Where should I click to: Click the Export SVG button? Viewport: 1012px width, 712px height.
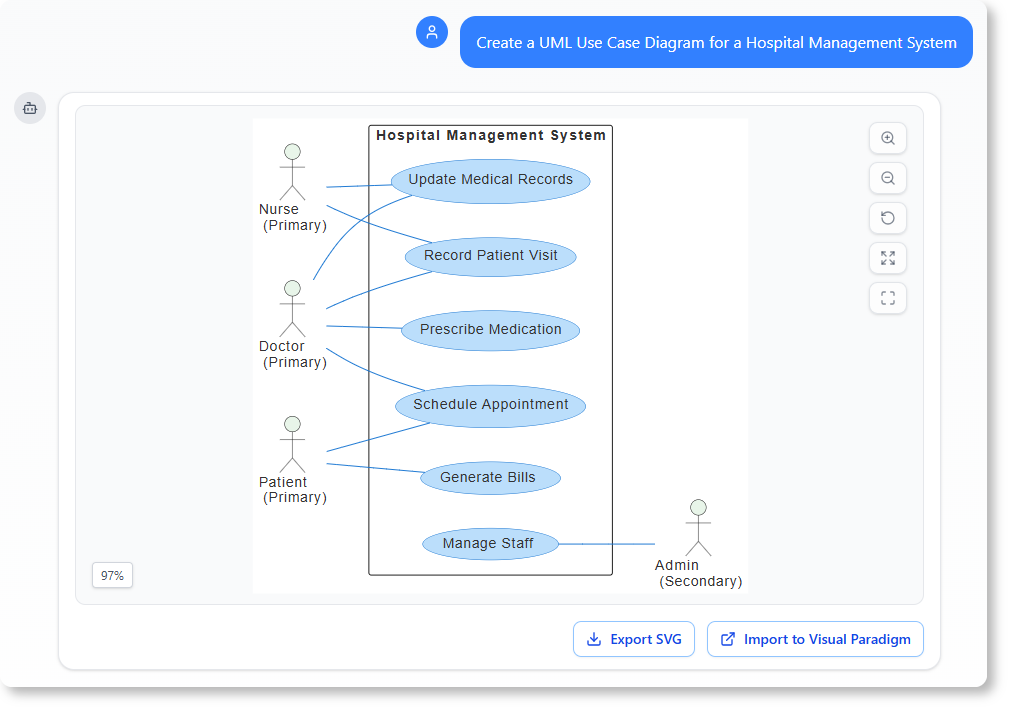[633, 639]
